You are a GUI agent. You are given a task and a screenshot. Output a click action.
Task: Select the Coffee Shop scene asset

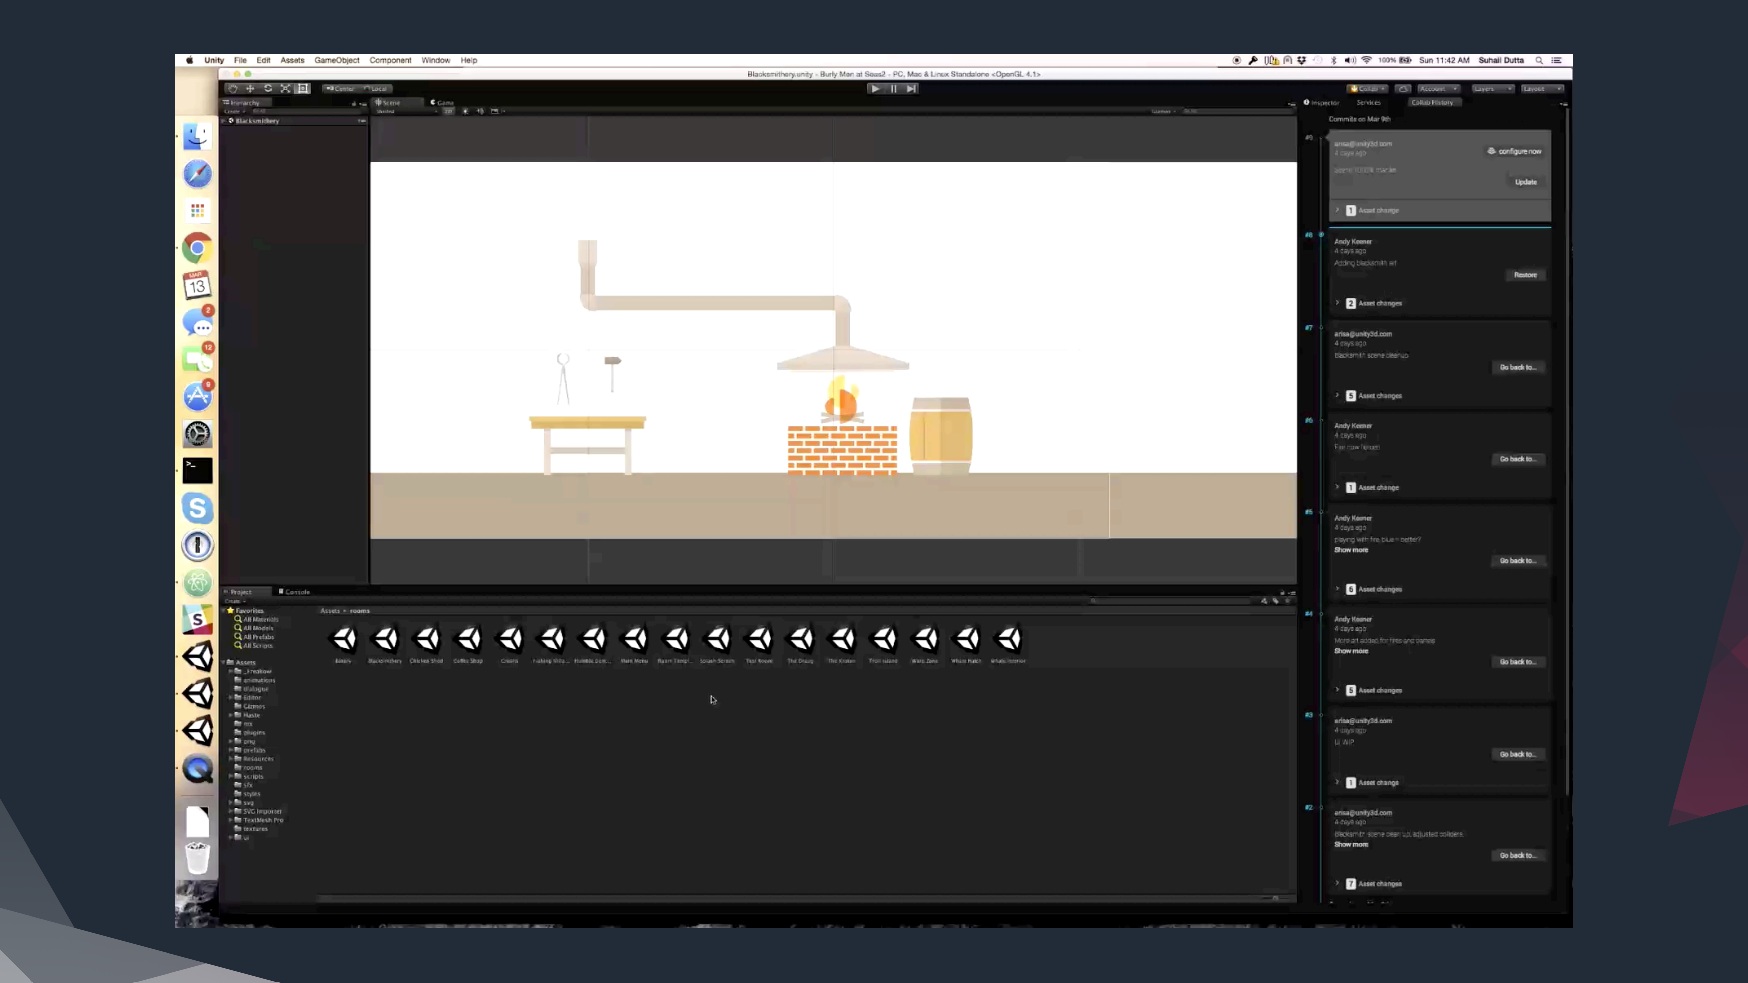(468, 640)
